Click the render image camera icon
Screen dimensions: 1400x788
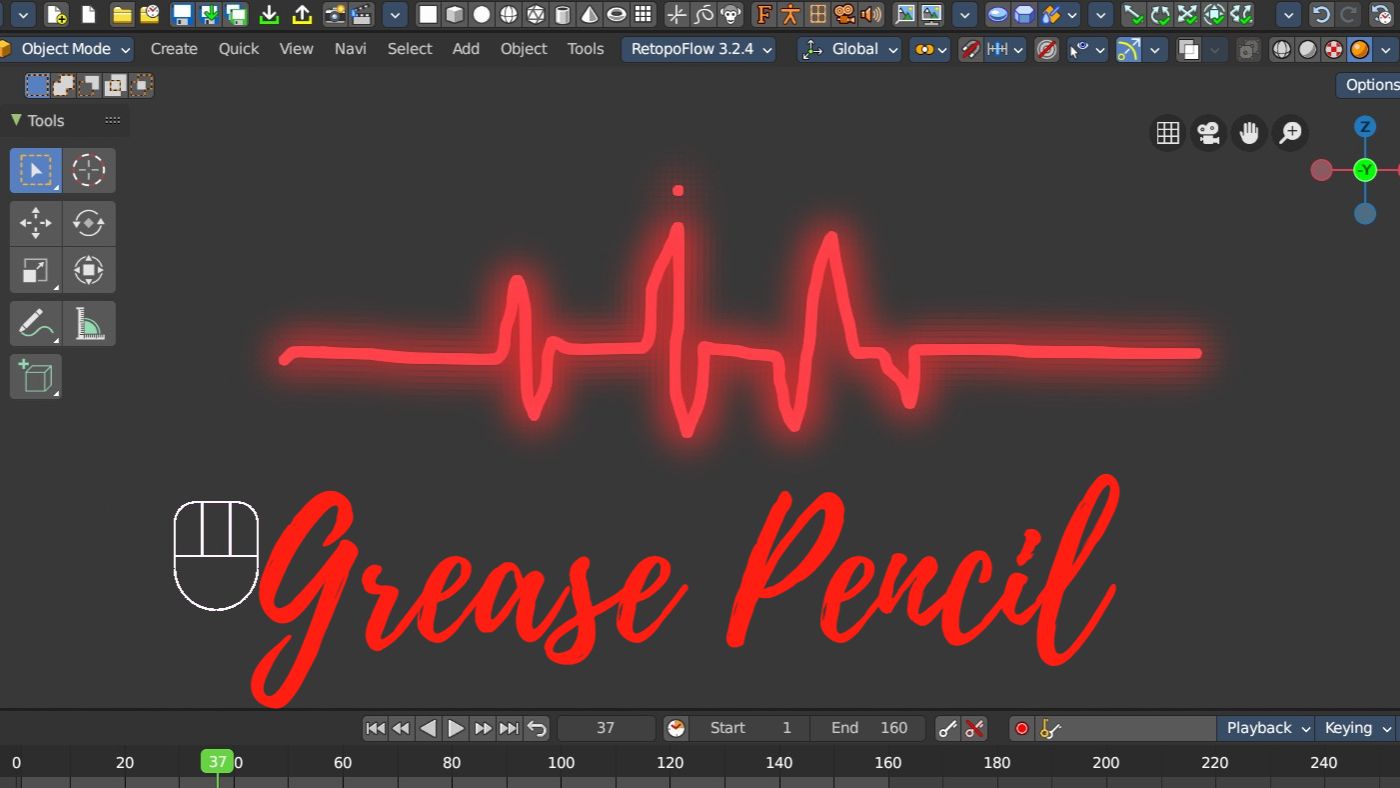pyautogui.click(x=335, y=15)
